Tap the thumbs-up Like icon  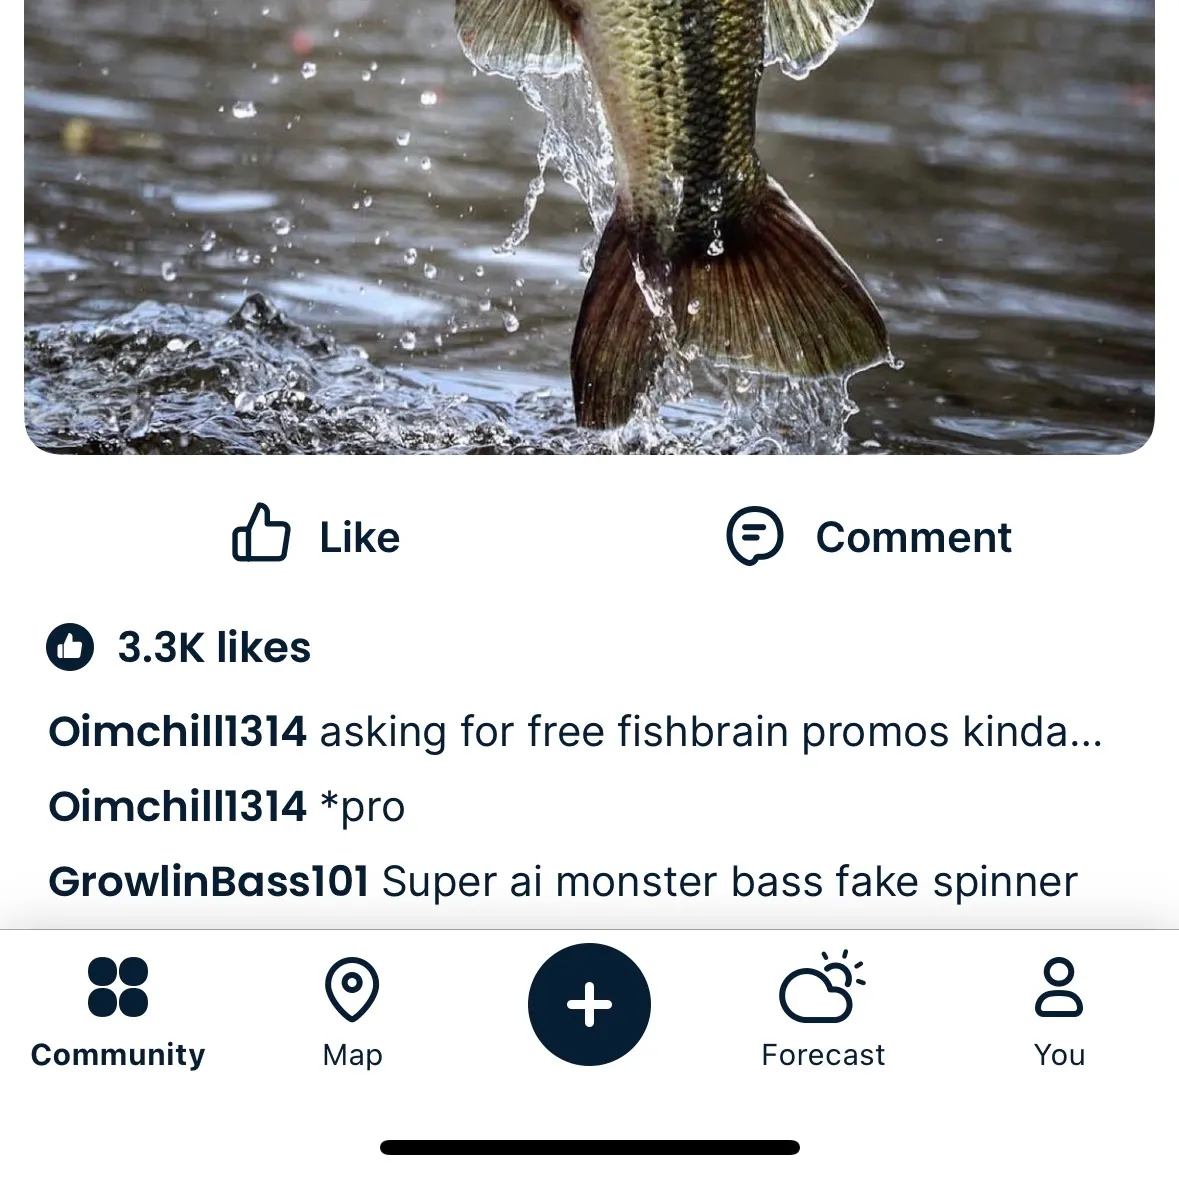(x=260, y=535)
